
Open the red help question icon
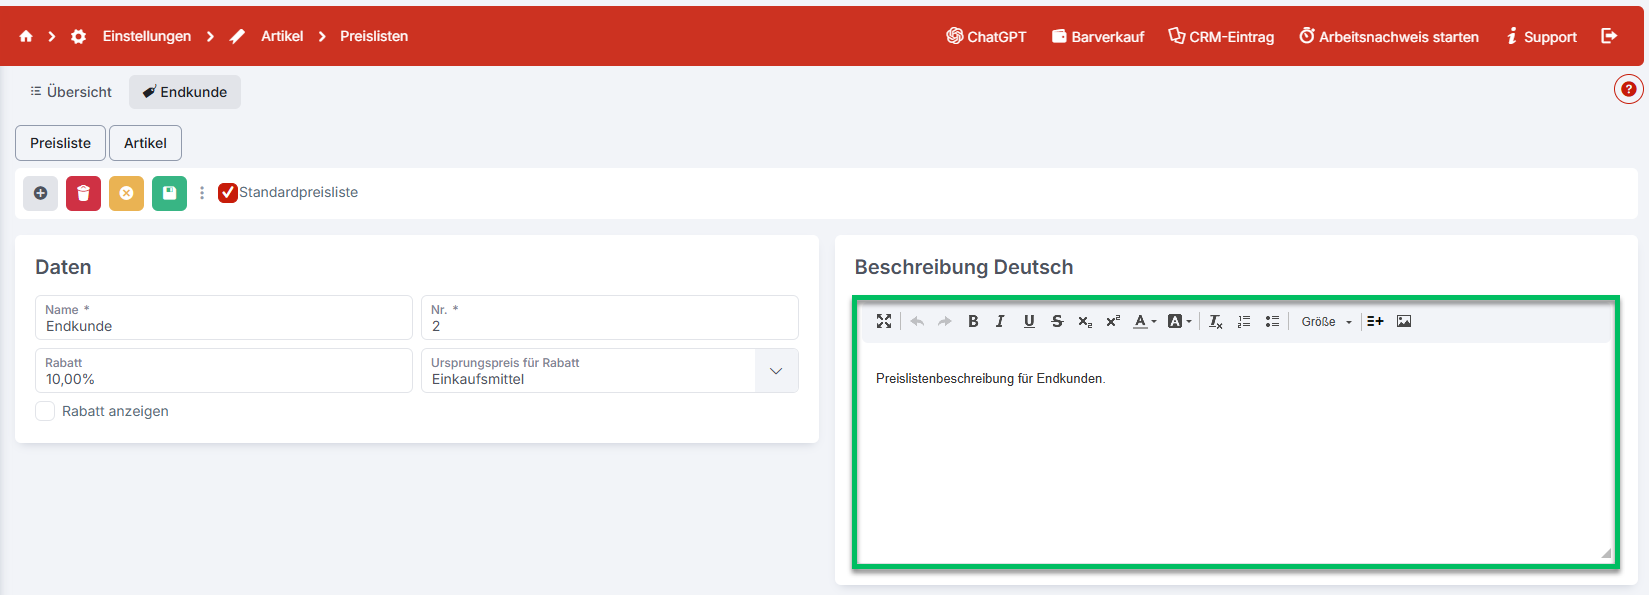pos(1628,89)
